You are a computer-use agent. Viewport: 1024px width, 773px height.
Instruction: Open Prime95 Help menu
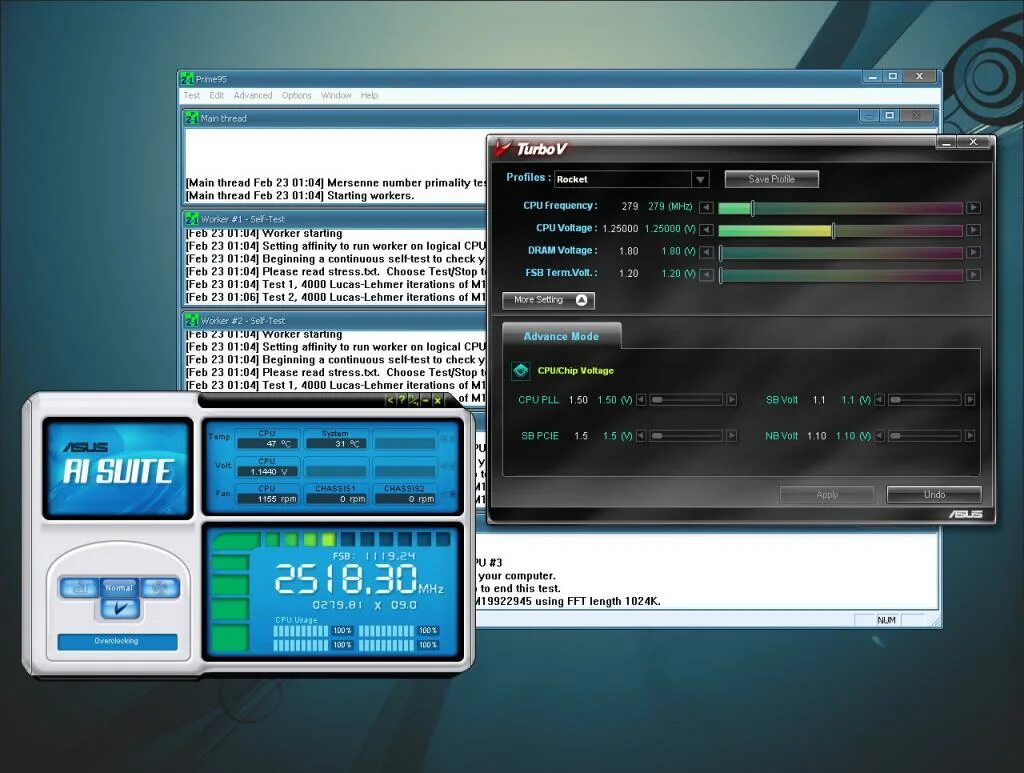[x=370, y=95]
